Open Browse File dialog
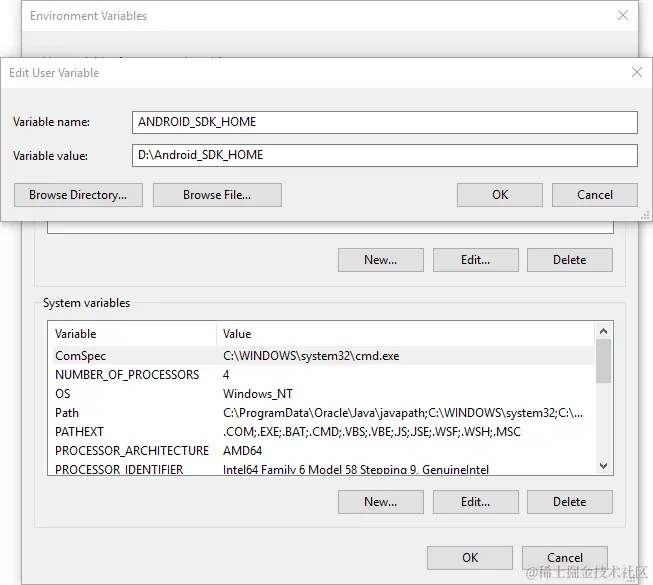The height and width of the screenshot is (585, 653). coord(217,195)
